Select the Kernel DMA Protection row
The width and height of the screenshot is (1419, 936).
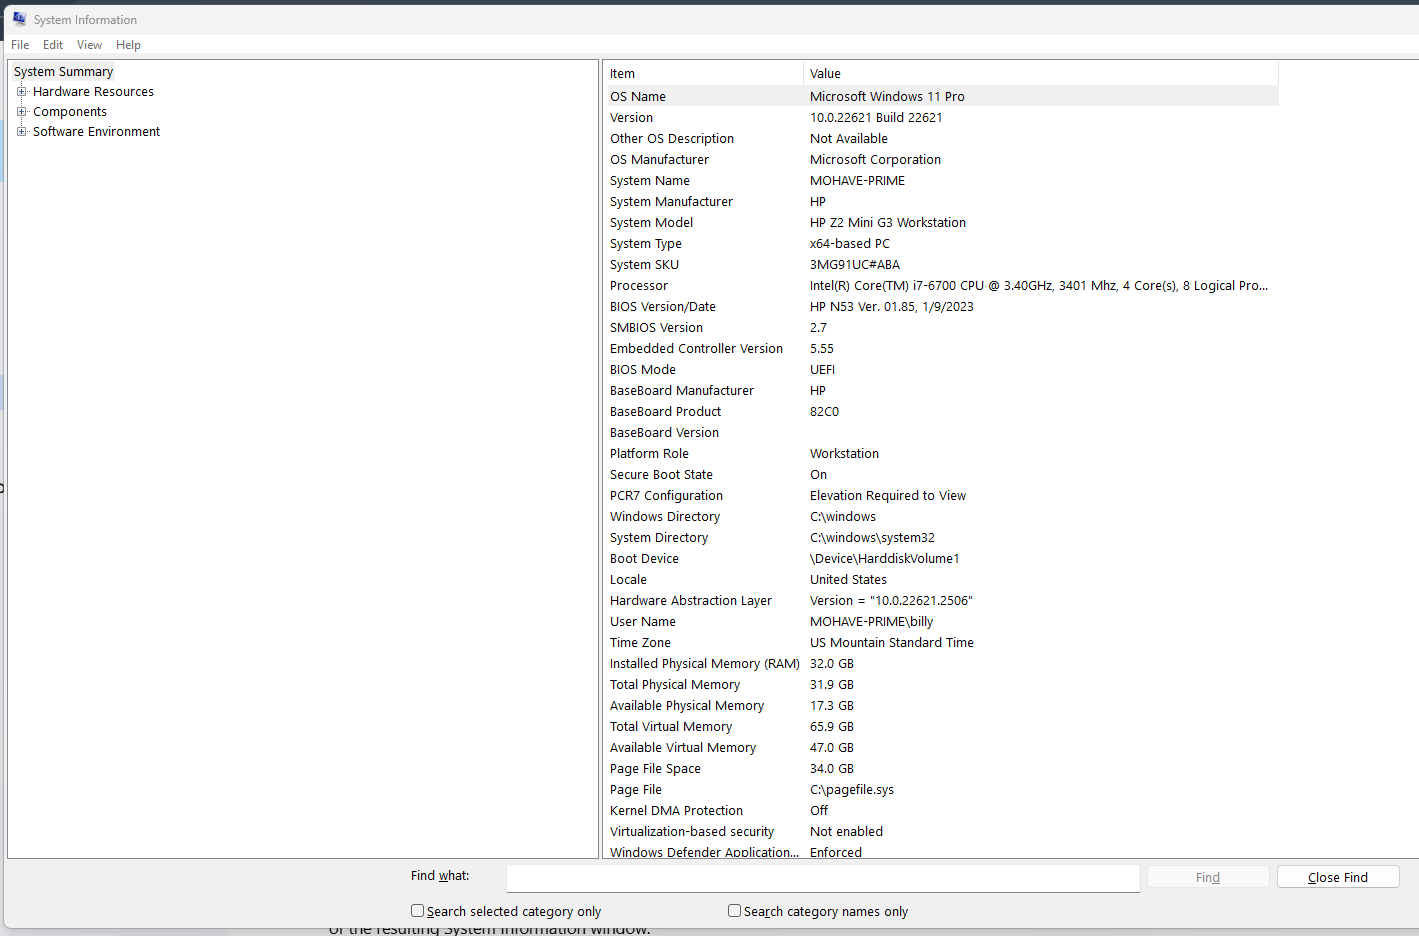click(941, 811)
